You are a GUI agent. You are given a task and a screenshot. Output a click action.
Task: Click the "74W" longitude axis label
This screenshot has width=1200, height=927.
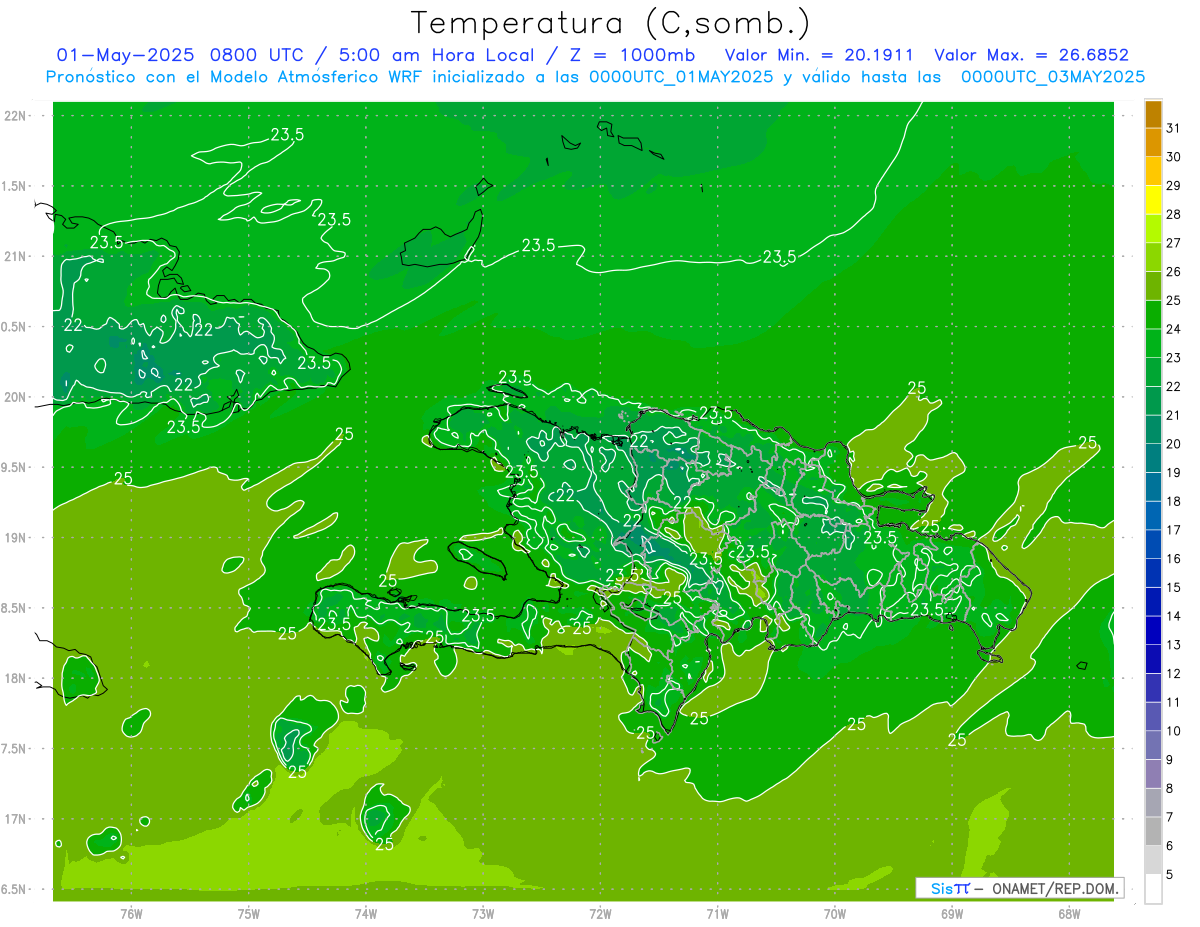[365, 912]
